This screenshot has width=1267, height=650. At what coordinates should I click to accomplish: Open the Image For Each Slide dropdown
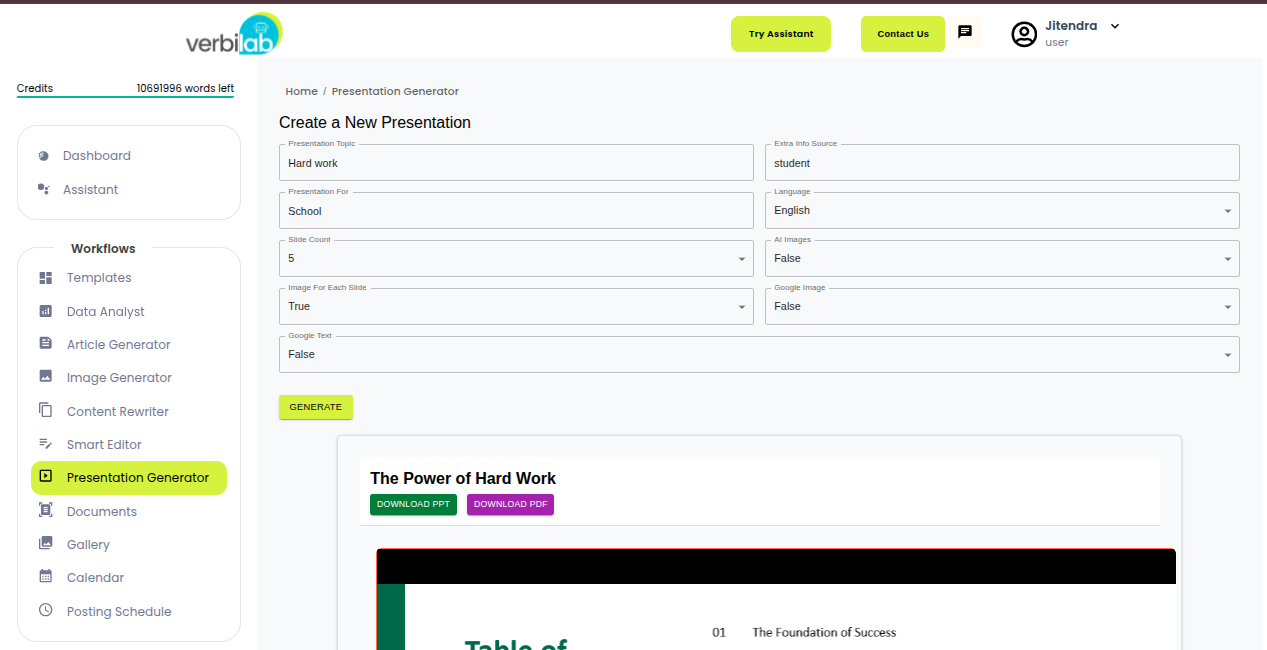pos(516,306)
